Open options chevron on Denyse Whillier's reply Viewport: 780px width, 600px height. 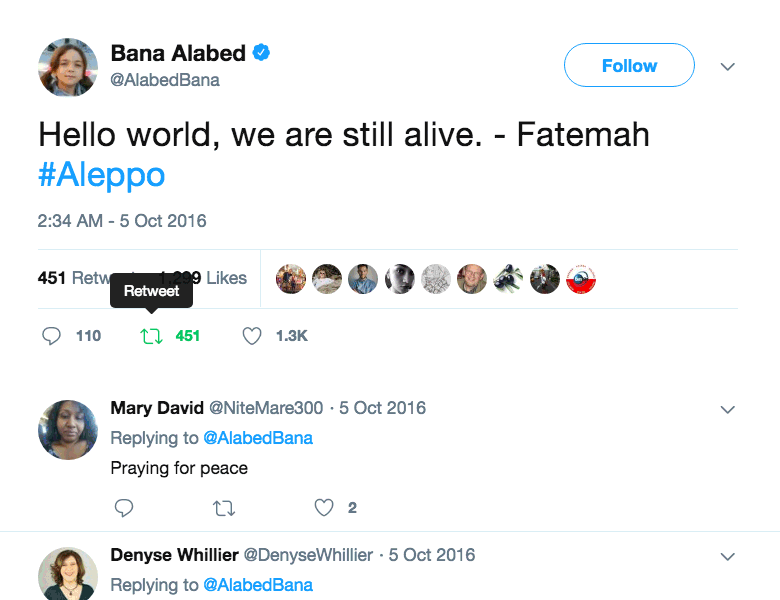pyautogui.click(x=728, y=556)
